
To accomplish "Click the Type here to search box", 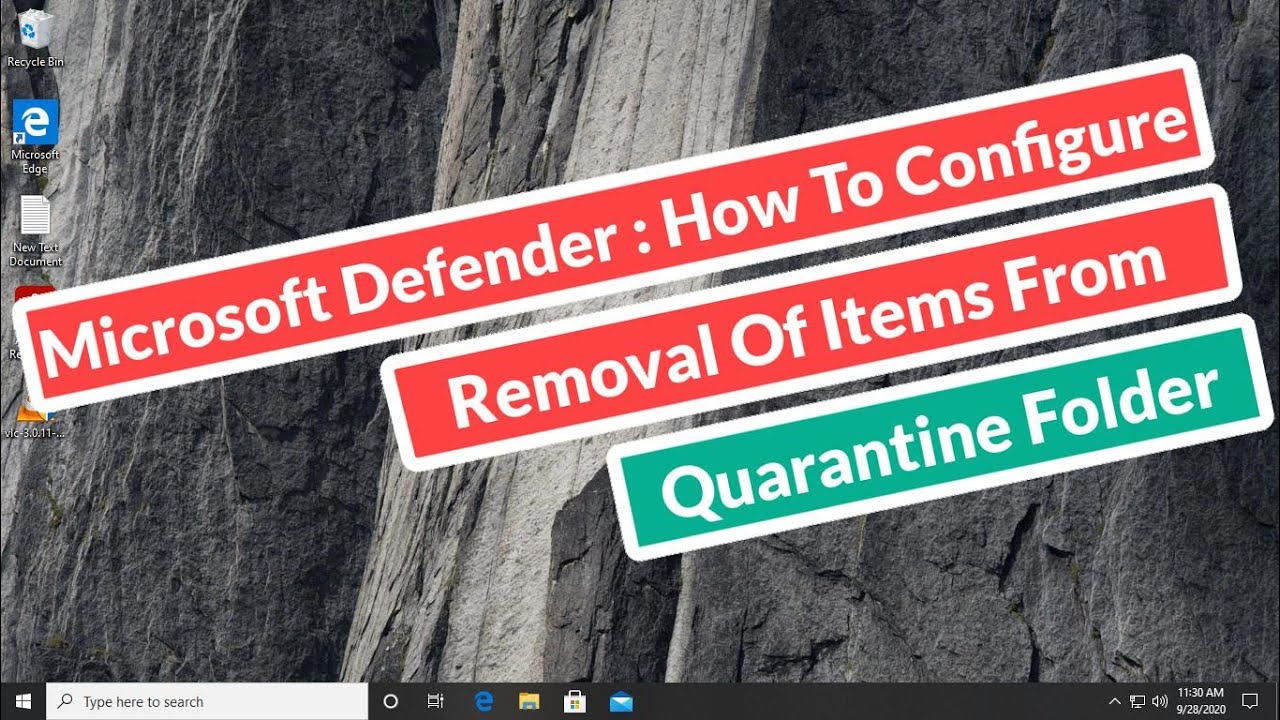I will [x=208, y=701].
